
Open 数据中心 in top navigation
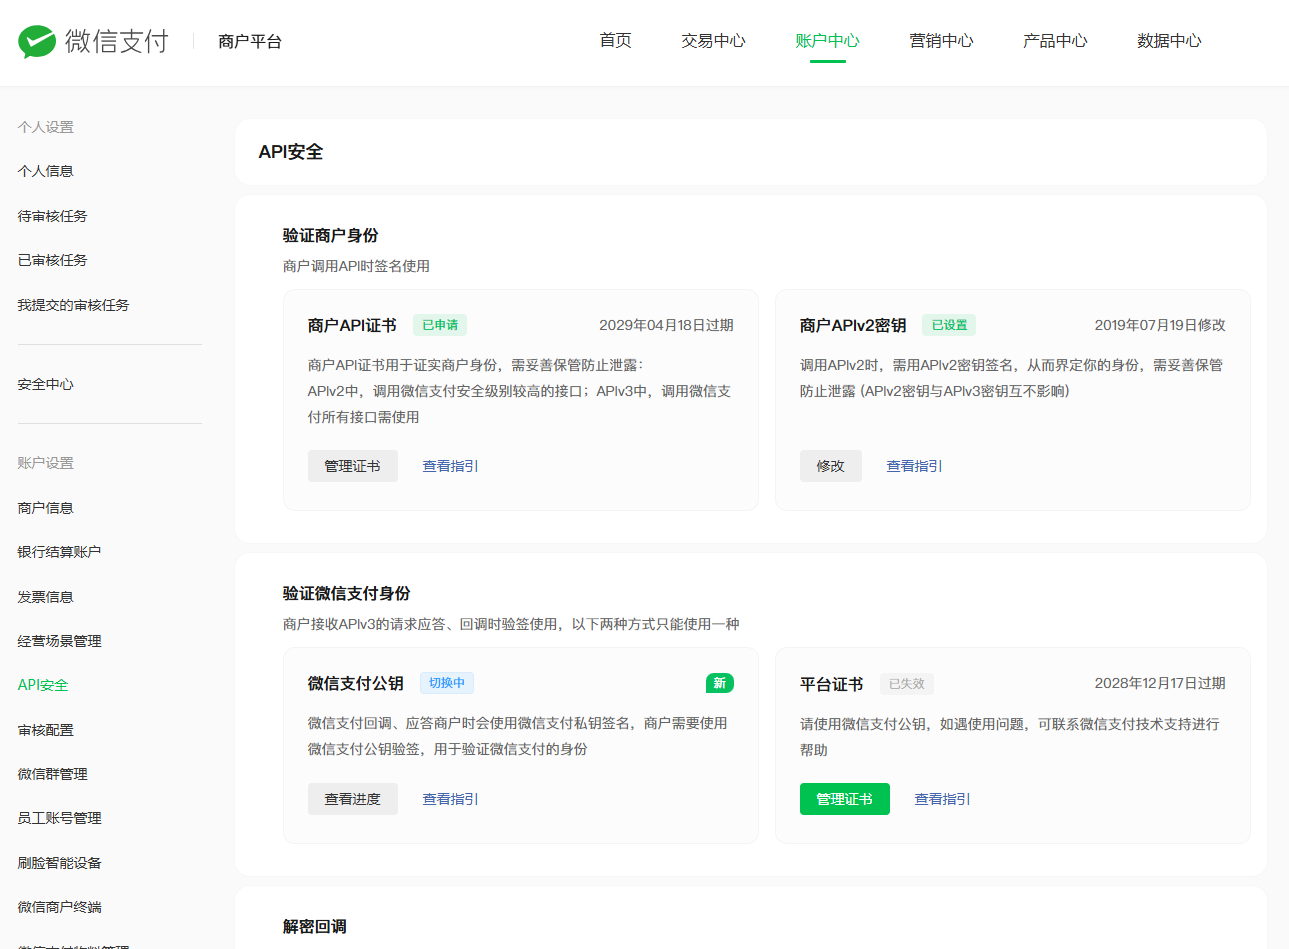click(1169, 40)
